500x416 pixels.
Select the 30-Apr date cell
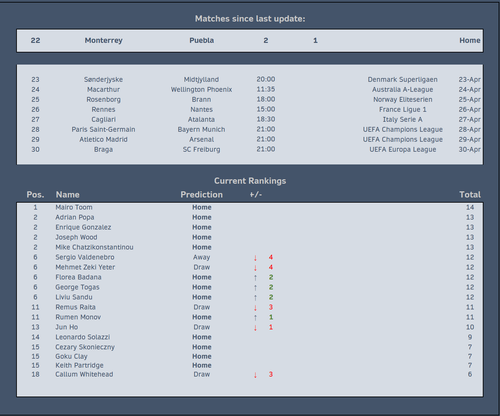[469, 149]
